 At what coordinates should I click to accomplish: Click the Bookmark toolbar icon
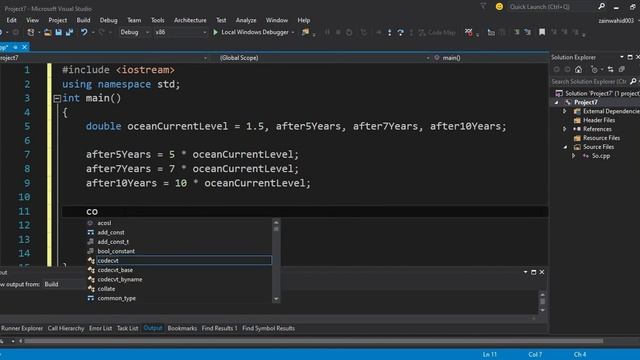click(x=542, y=32)
